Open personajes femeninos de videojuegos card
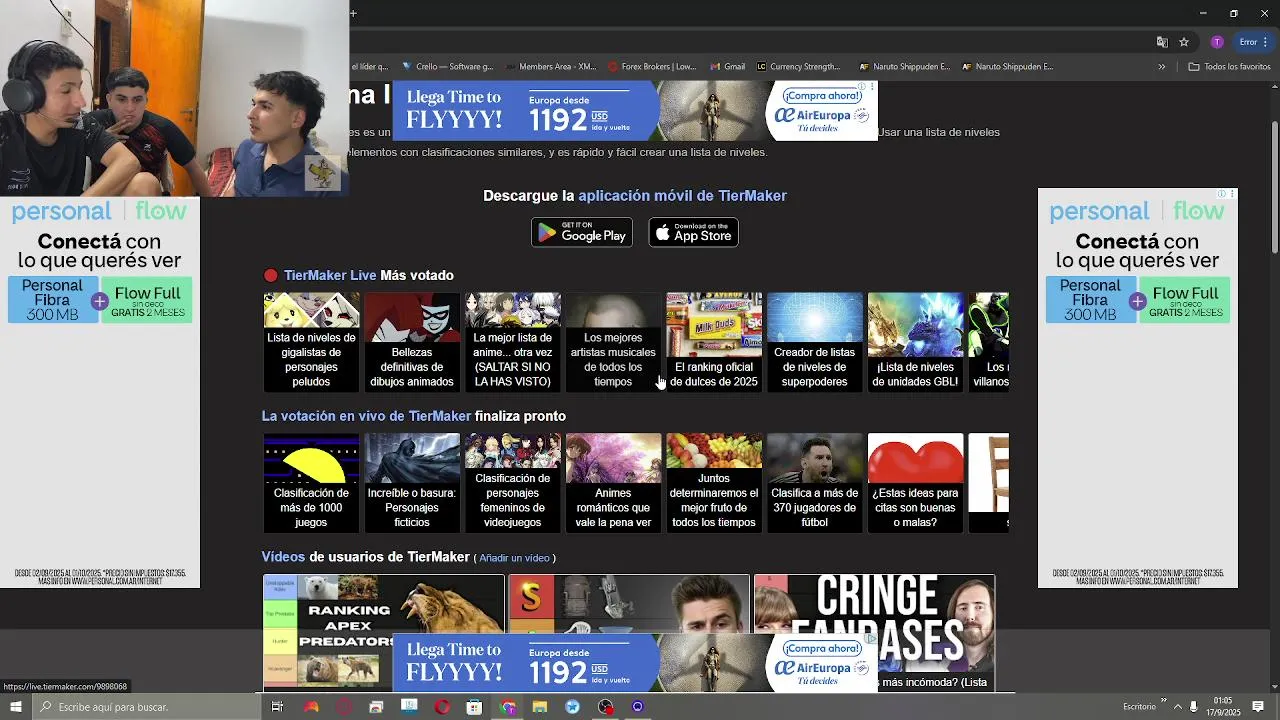Viewport: 1280px width, 720px height. 513,482
